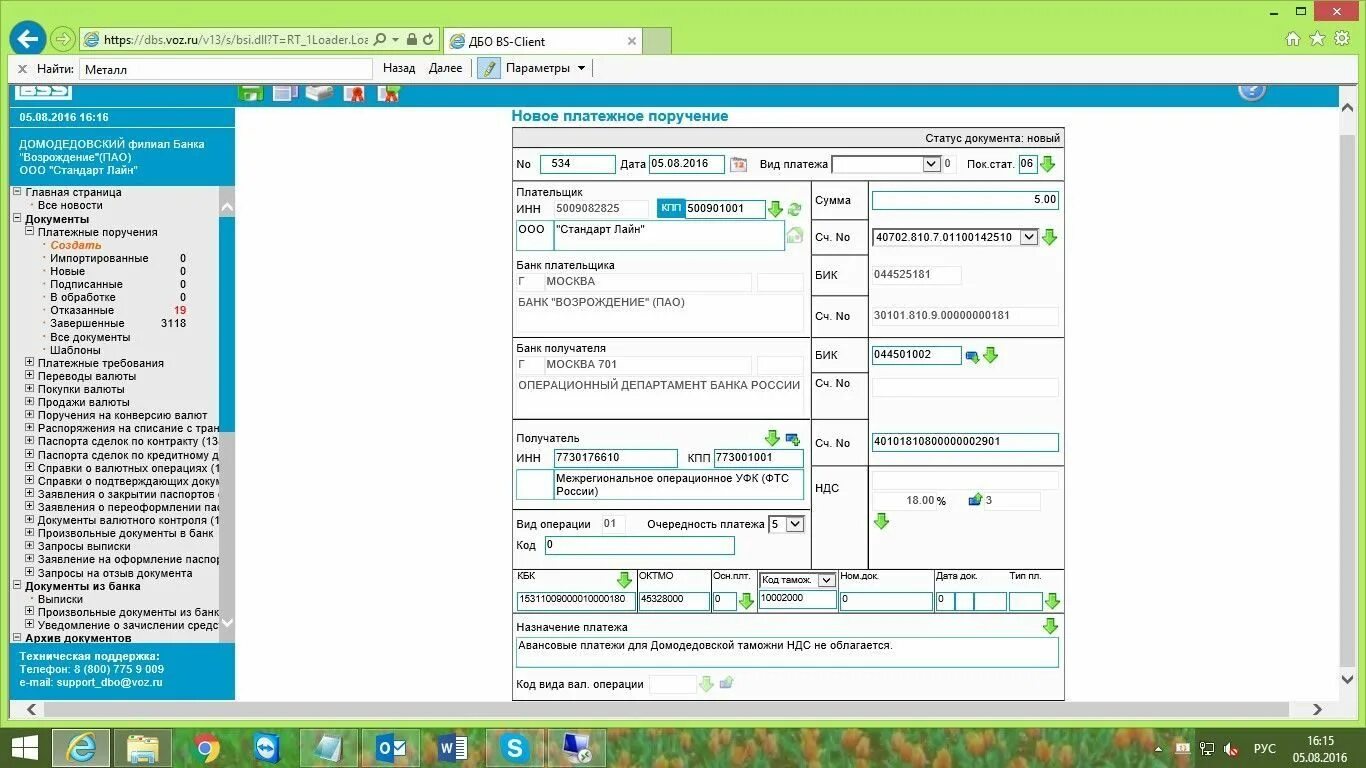Open Все новости in sidebar

pyautogui.click(x=70, y=205)
